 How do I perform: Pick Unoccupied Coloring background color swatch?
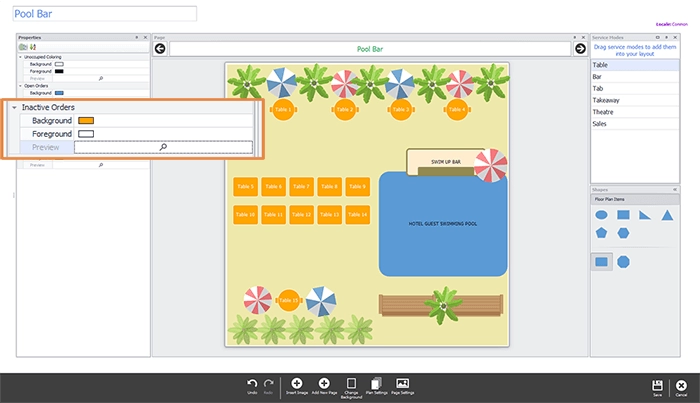59,64
